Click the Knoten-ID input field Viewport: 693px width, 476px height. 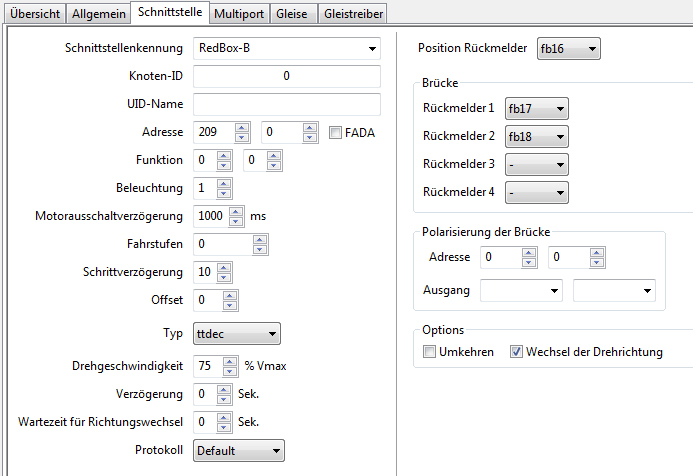coord(287,76)
